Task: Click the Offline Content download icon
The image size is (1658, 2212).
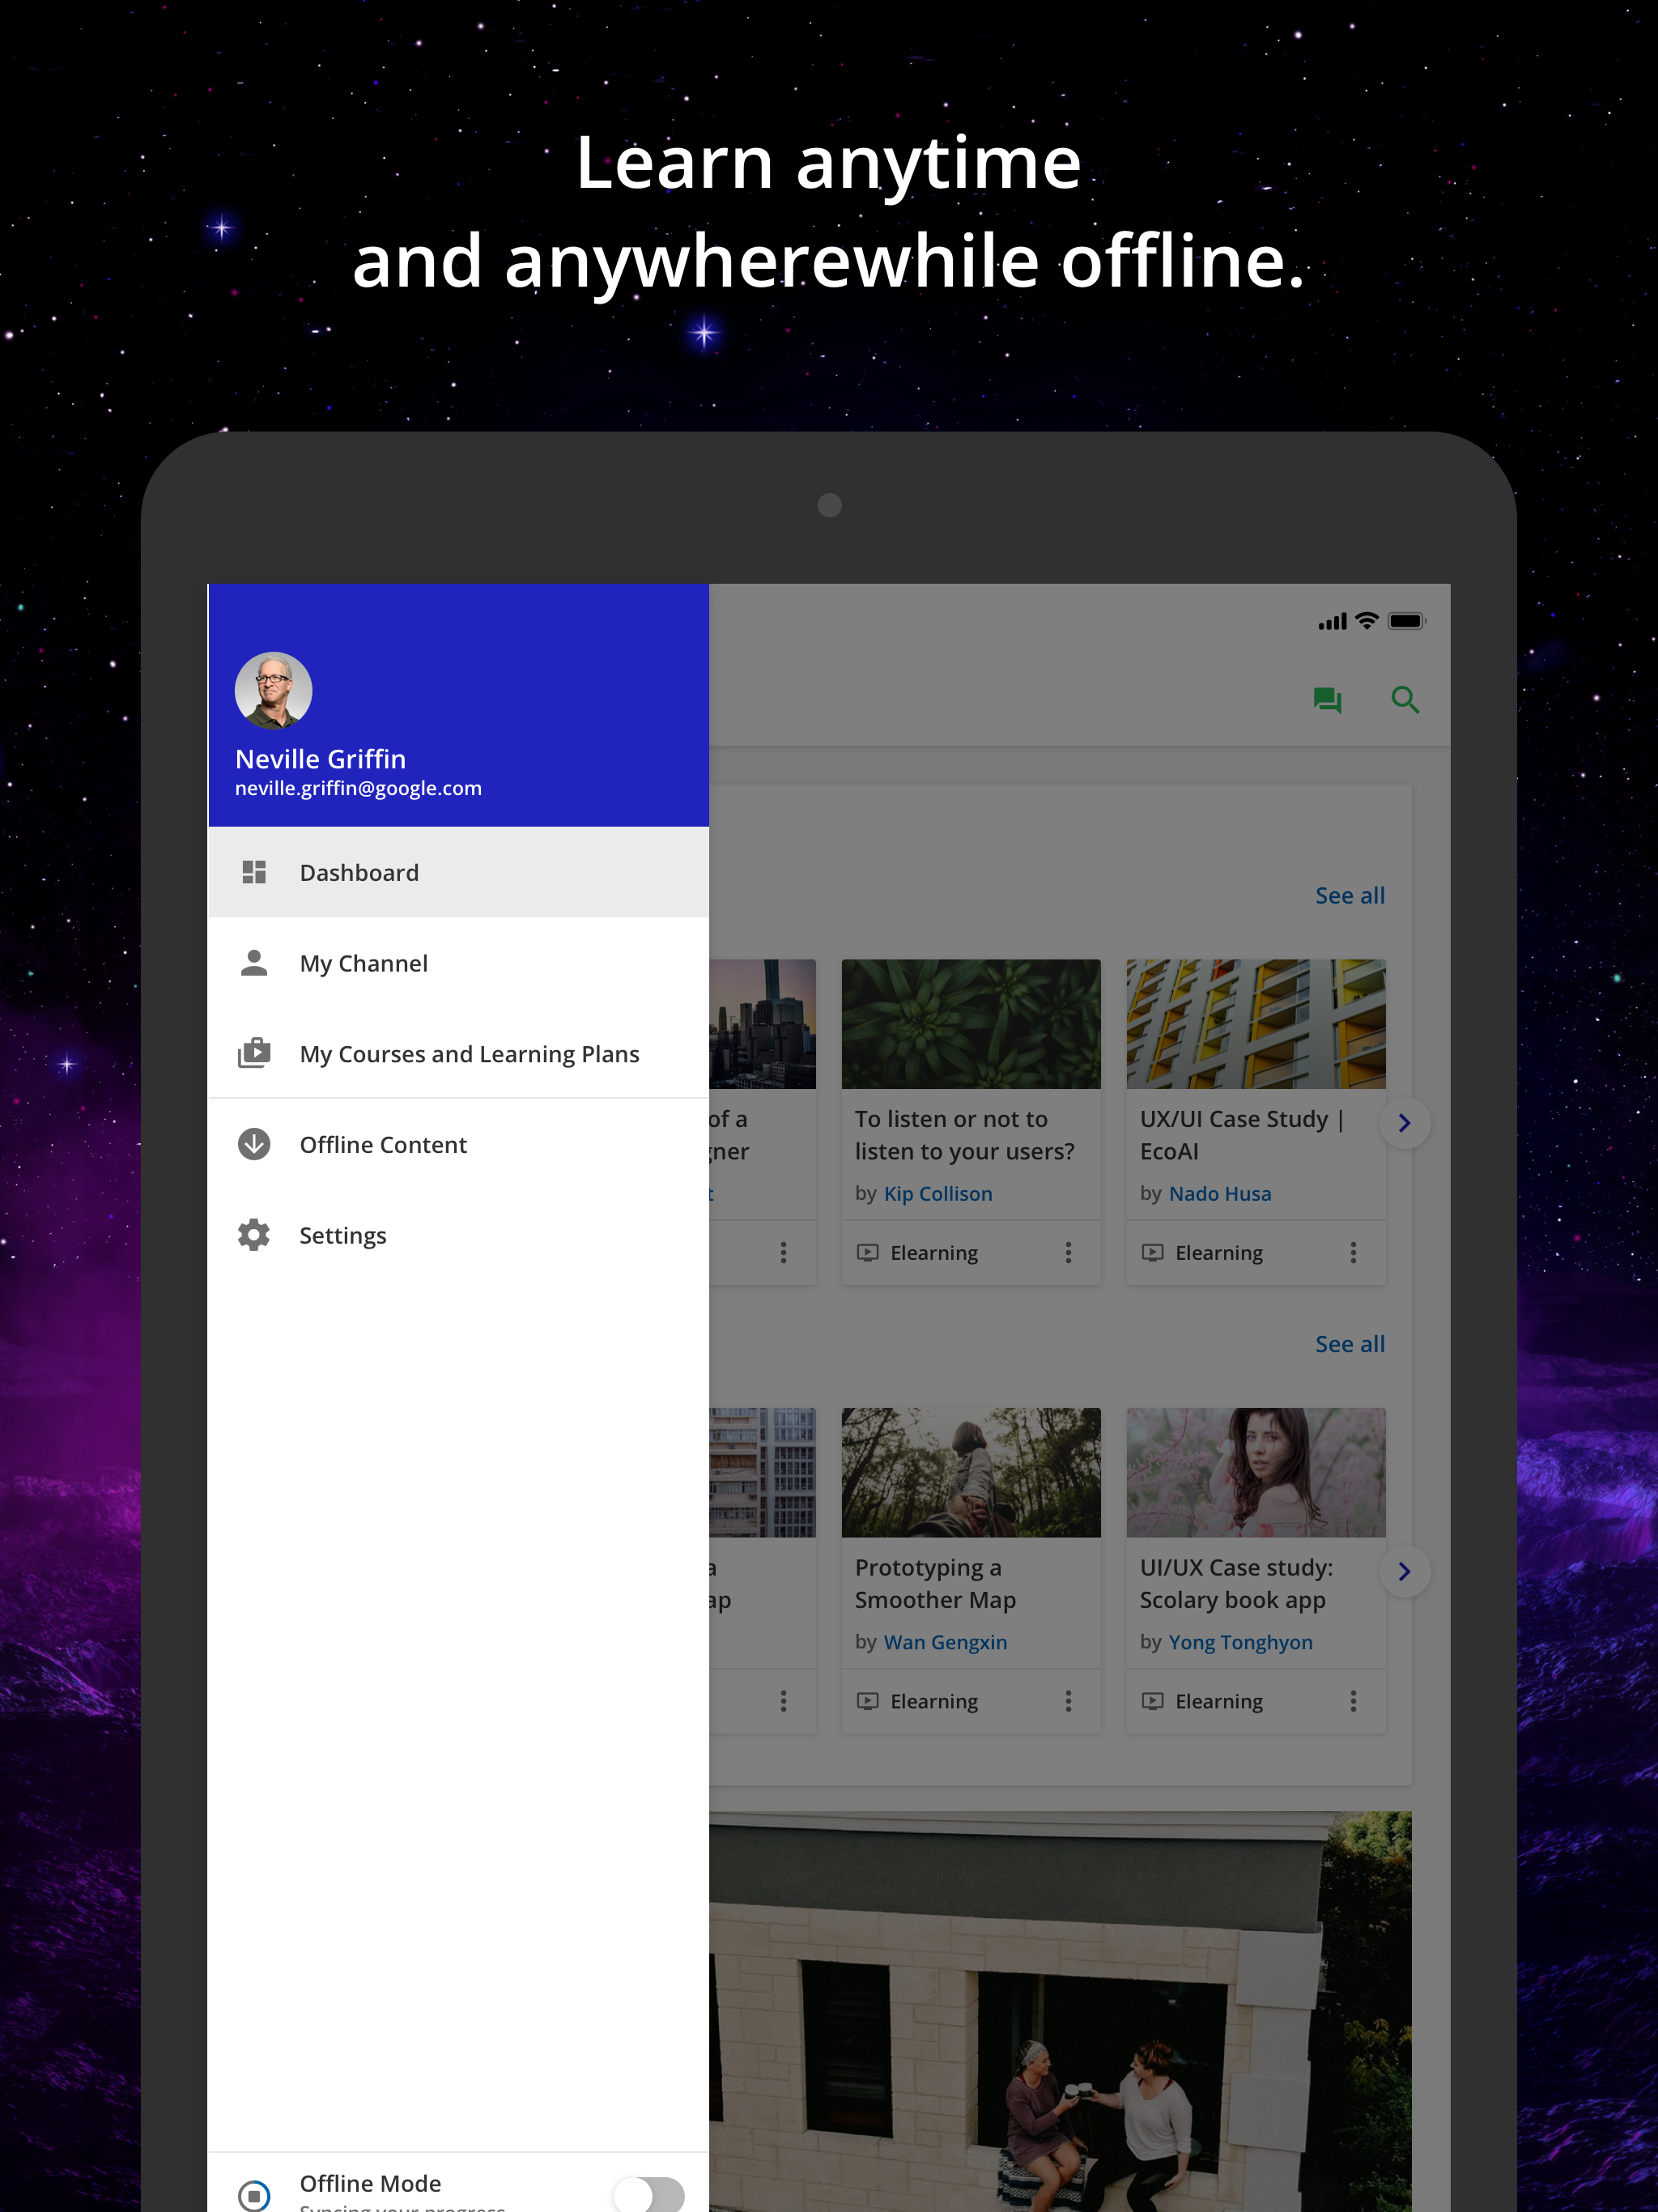Action: pyautogui.click(x=254, y=1144)
